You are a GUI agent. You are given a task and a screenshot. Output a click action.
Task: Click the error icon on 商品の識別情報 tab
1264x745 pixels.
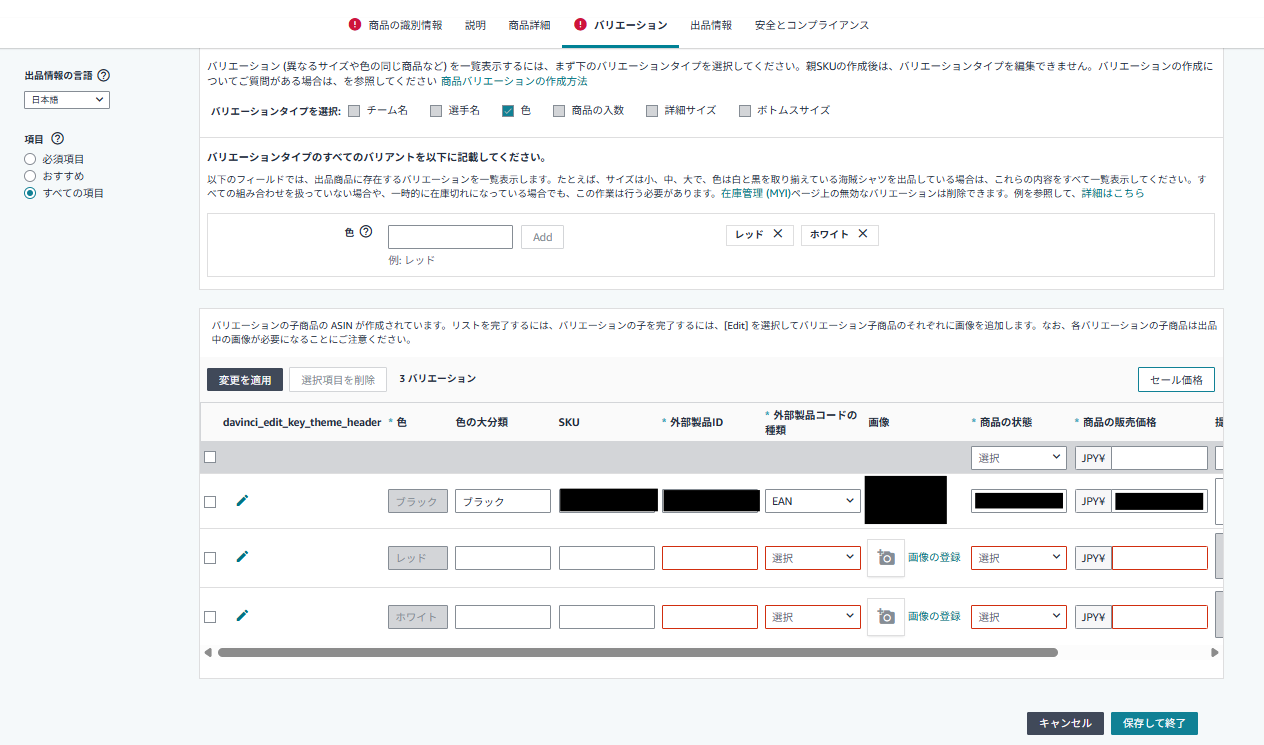[x=355, y=24]
